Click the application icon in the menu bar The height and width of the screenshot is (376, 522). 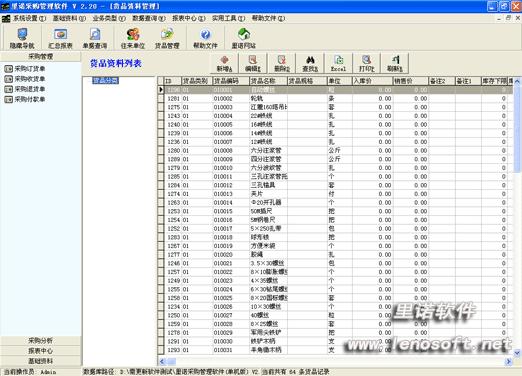click(6, 18)
